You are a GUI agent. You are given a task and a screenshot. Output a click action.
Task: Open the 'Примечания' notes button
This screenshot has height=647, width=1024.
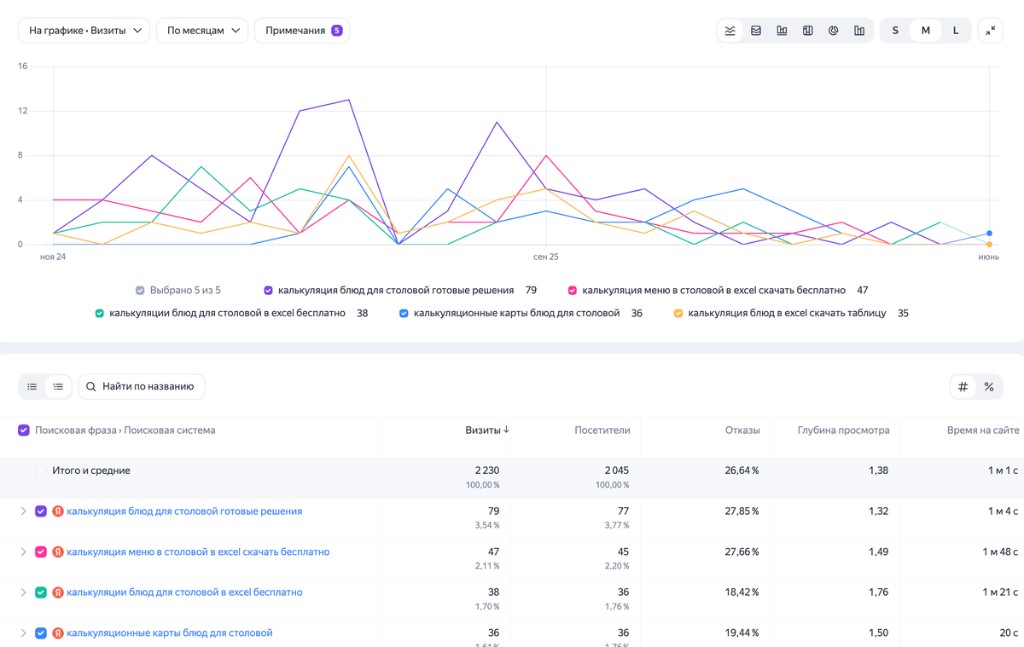pos(302,31)
